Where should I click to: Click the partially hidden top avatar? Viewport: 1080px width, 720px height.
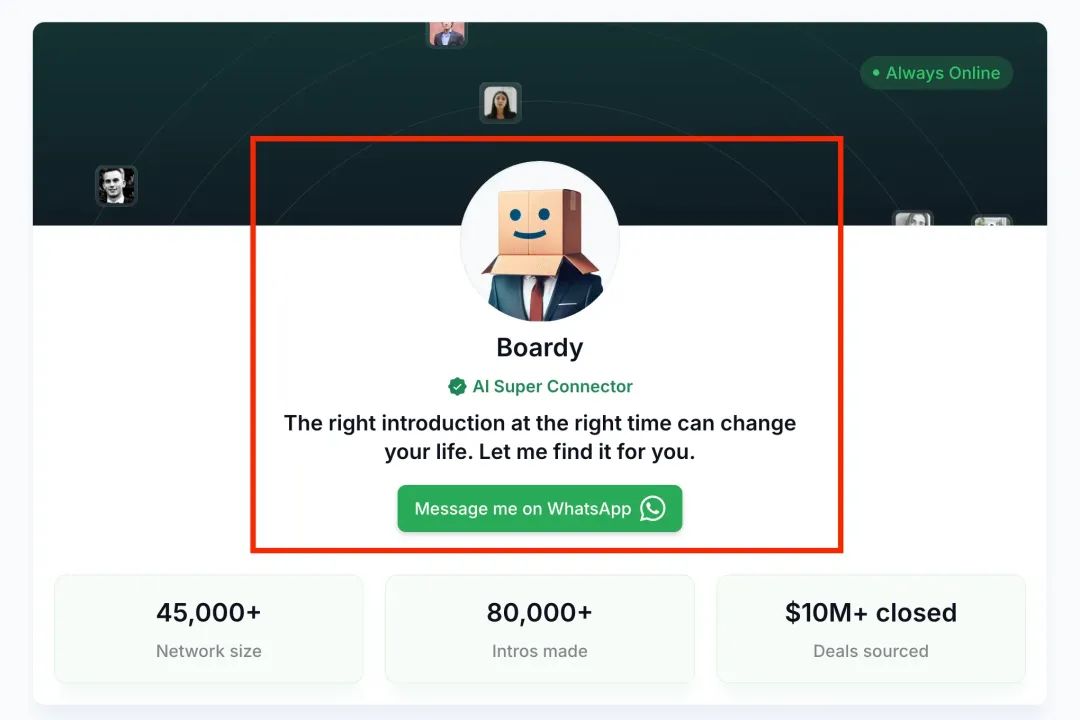click(x=447, y=34)
